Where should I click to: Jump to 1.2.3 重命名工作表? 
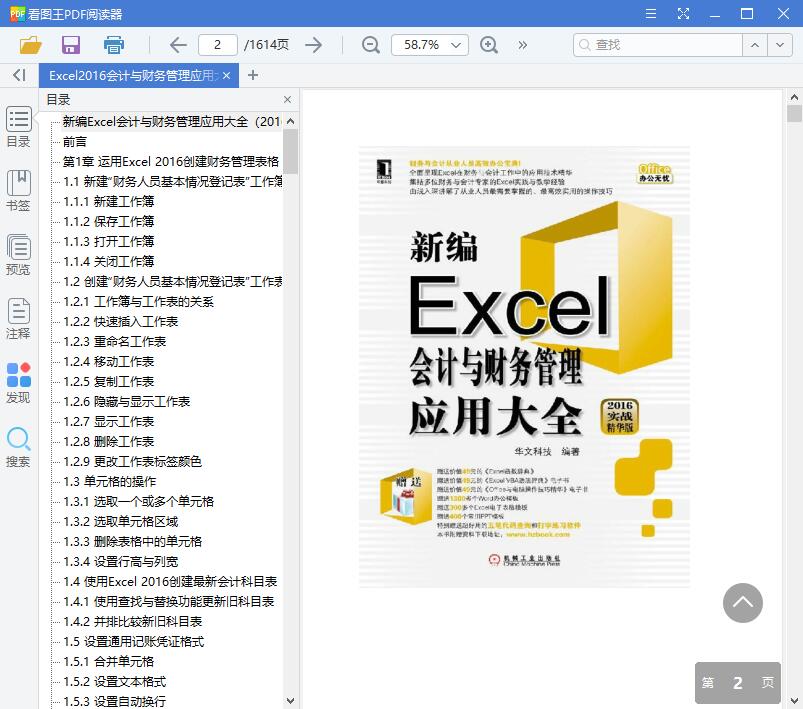pos(115,341)
